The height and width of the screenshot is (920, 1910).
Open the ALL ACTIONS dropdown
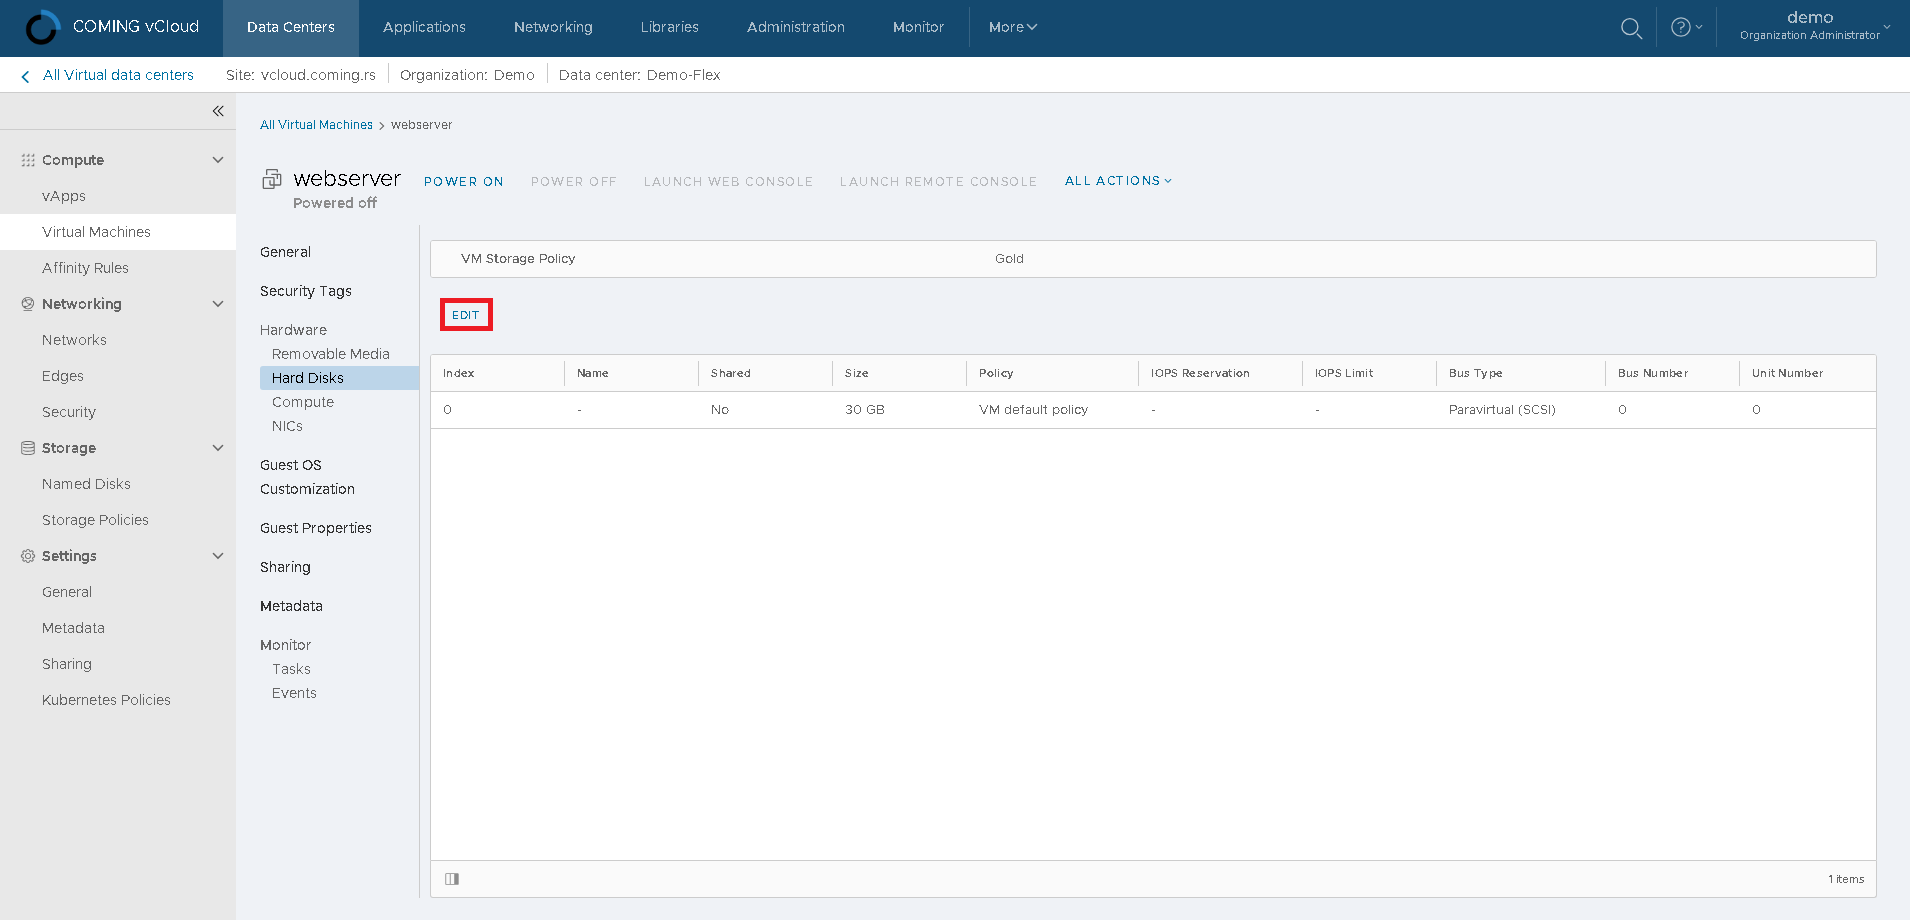(x=1118, y=181)
